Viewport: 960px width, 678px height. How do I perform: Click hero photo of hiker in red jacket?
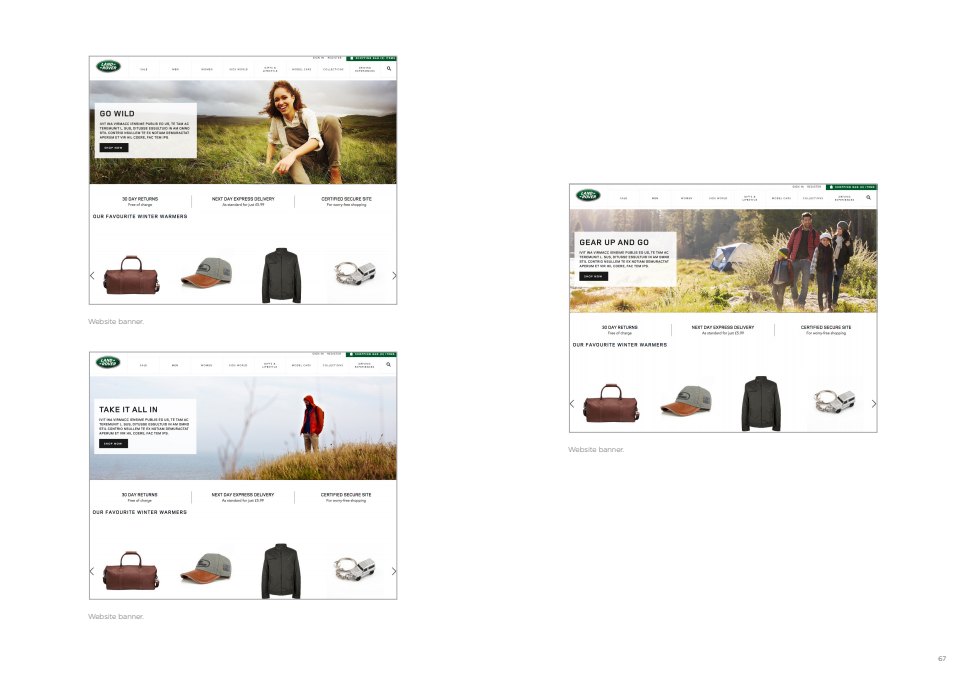[x=243, y=428]
